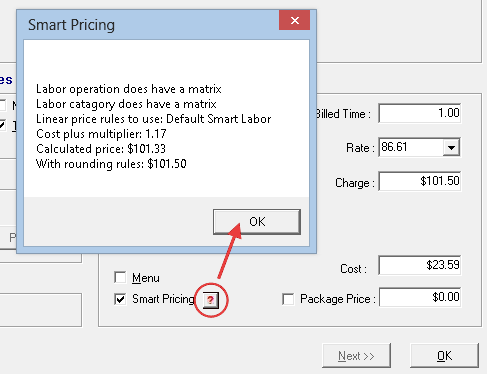Click the Billed Time input field
Screen dimensions: 487x374
420,113
